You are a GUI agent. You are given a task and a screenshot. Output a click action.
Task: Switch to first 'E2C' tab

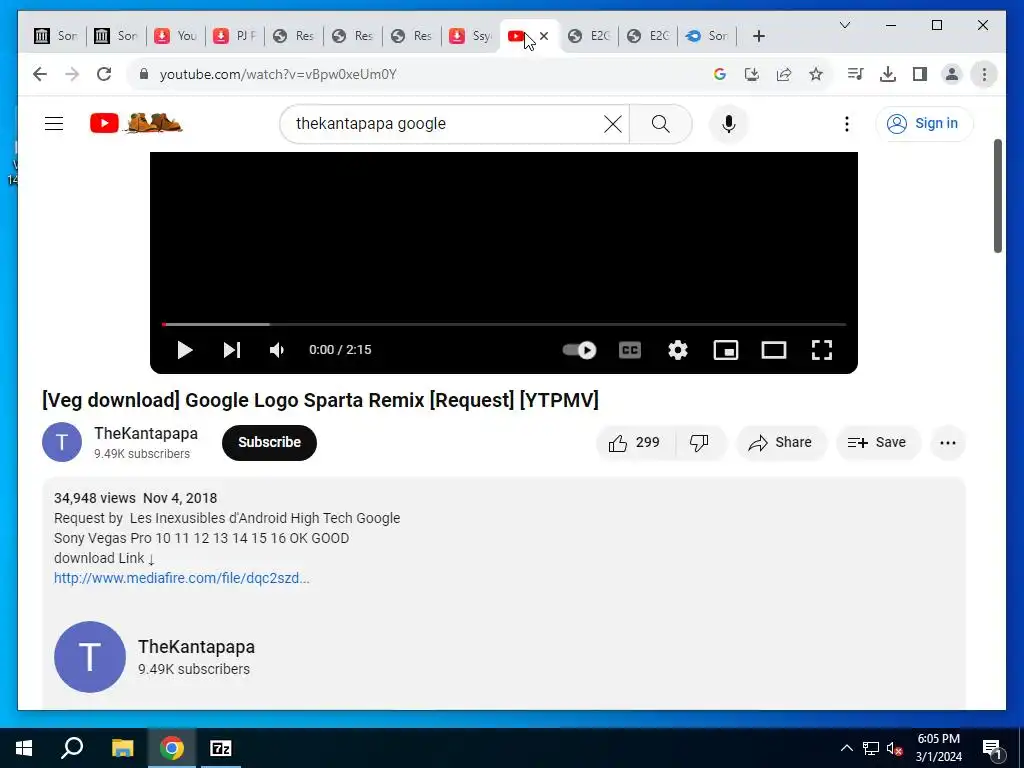point(588,36)
